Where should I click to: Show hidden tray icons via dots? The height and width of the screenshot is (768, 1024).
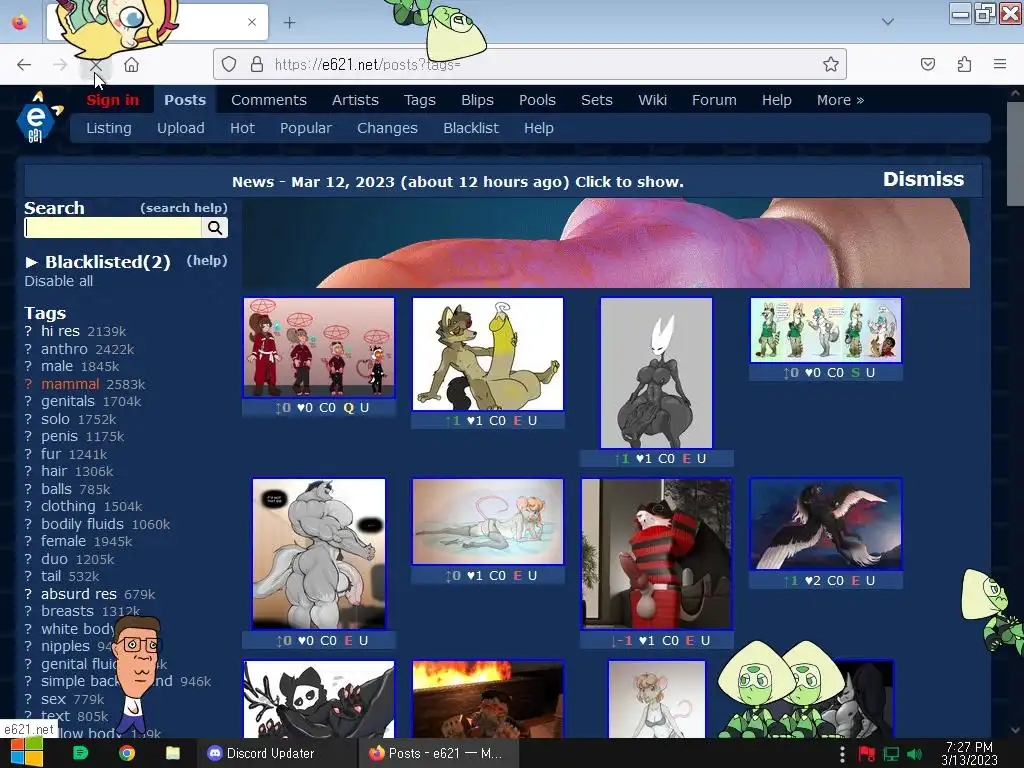842,754
